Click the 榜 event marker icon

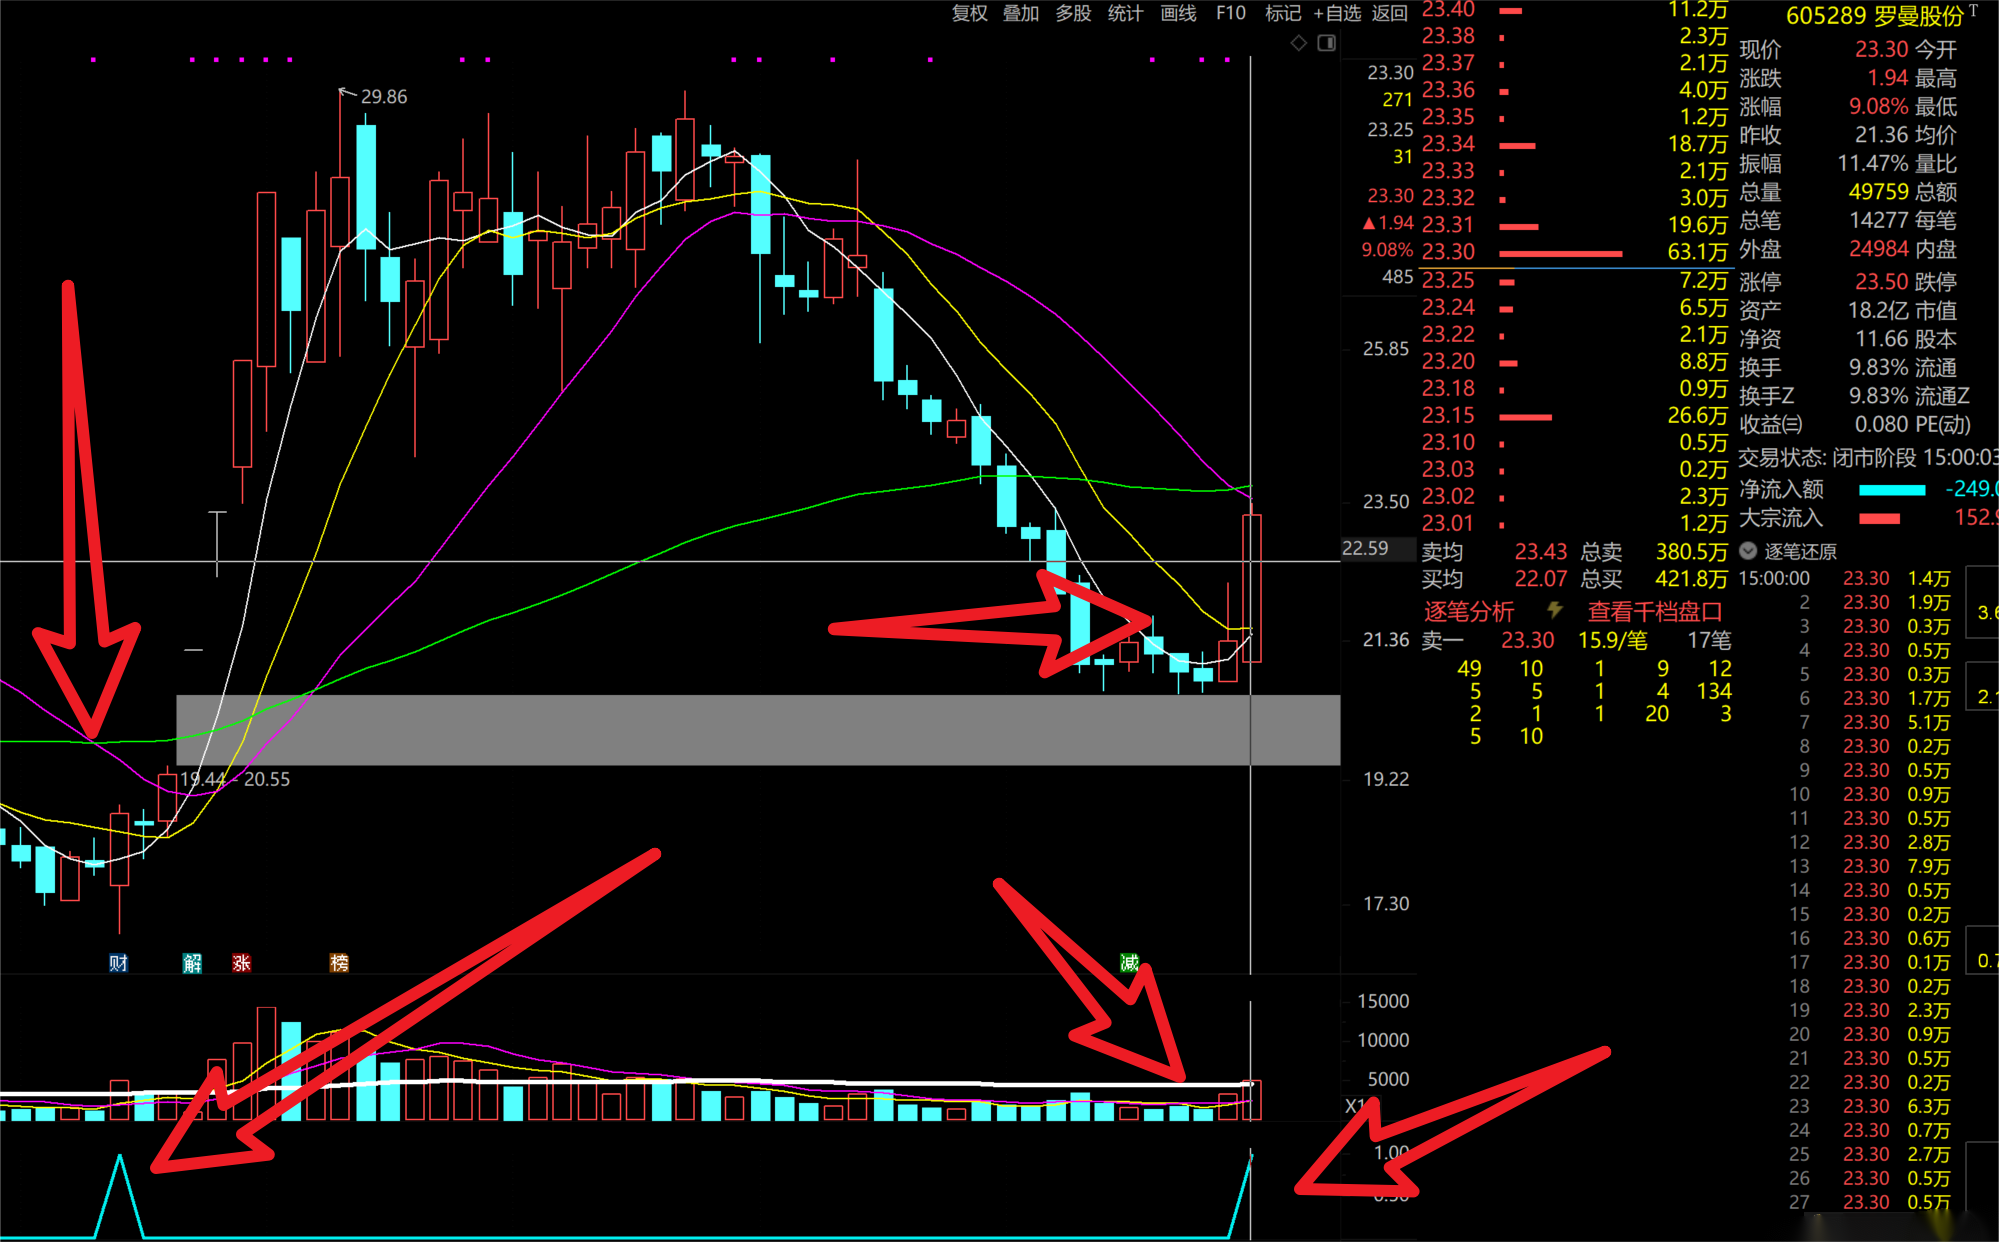(x=339, y=963)
